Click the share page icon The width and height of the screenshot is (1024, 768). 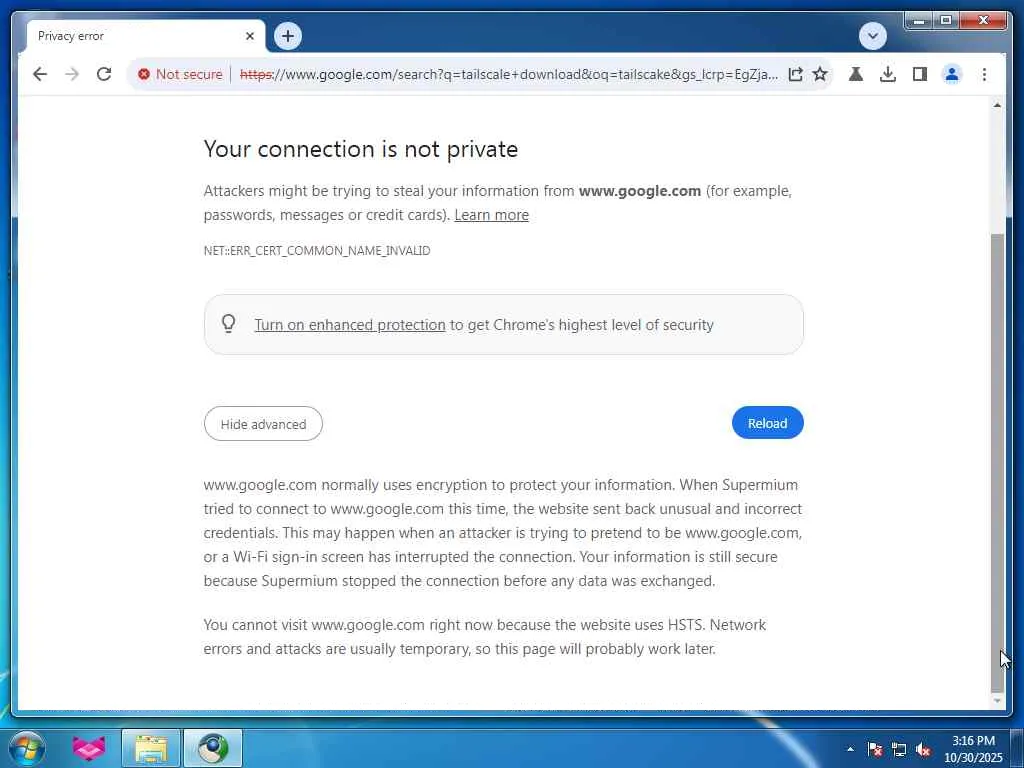click(x=795, y=74)
